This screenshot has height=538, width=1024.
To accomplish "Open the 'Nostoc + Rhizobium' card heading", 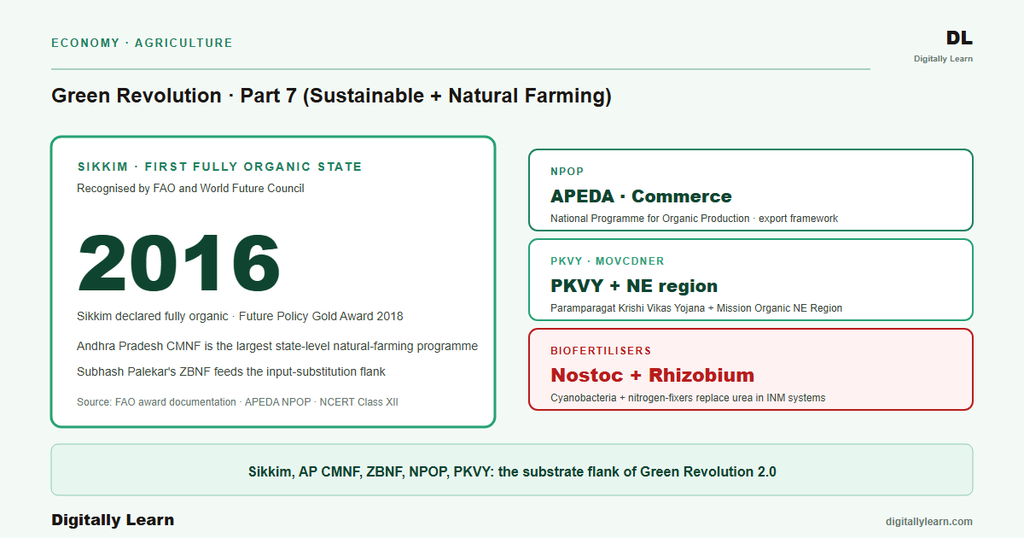I will click(652, 375).
